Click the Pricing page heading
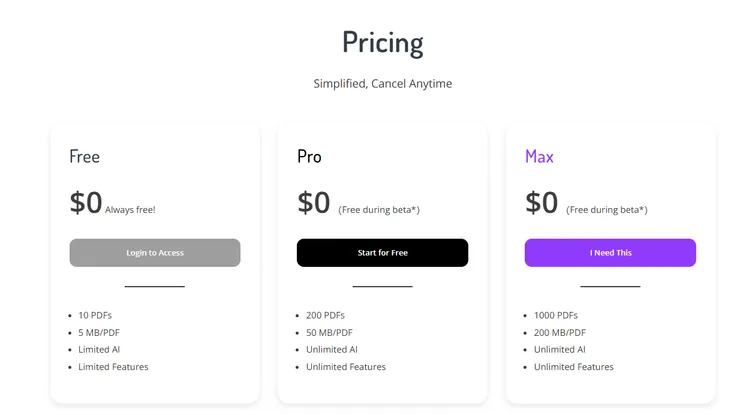 [x=382, y=43]
